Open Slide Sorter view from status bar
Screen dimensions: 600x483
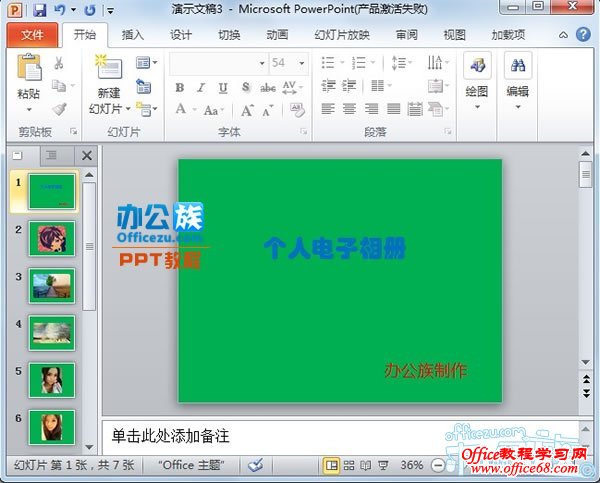pyautogui.click(x=349, y=466)
